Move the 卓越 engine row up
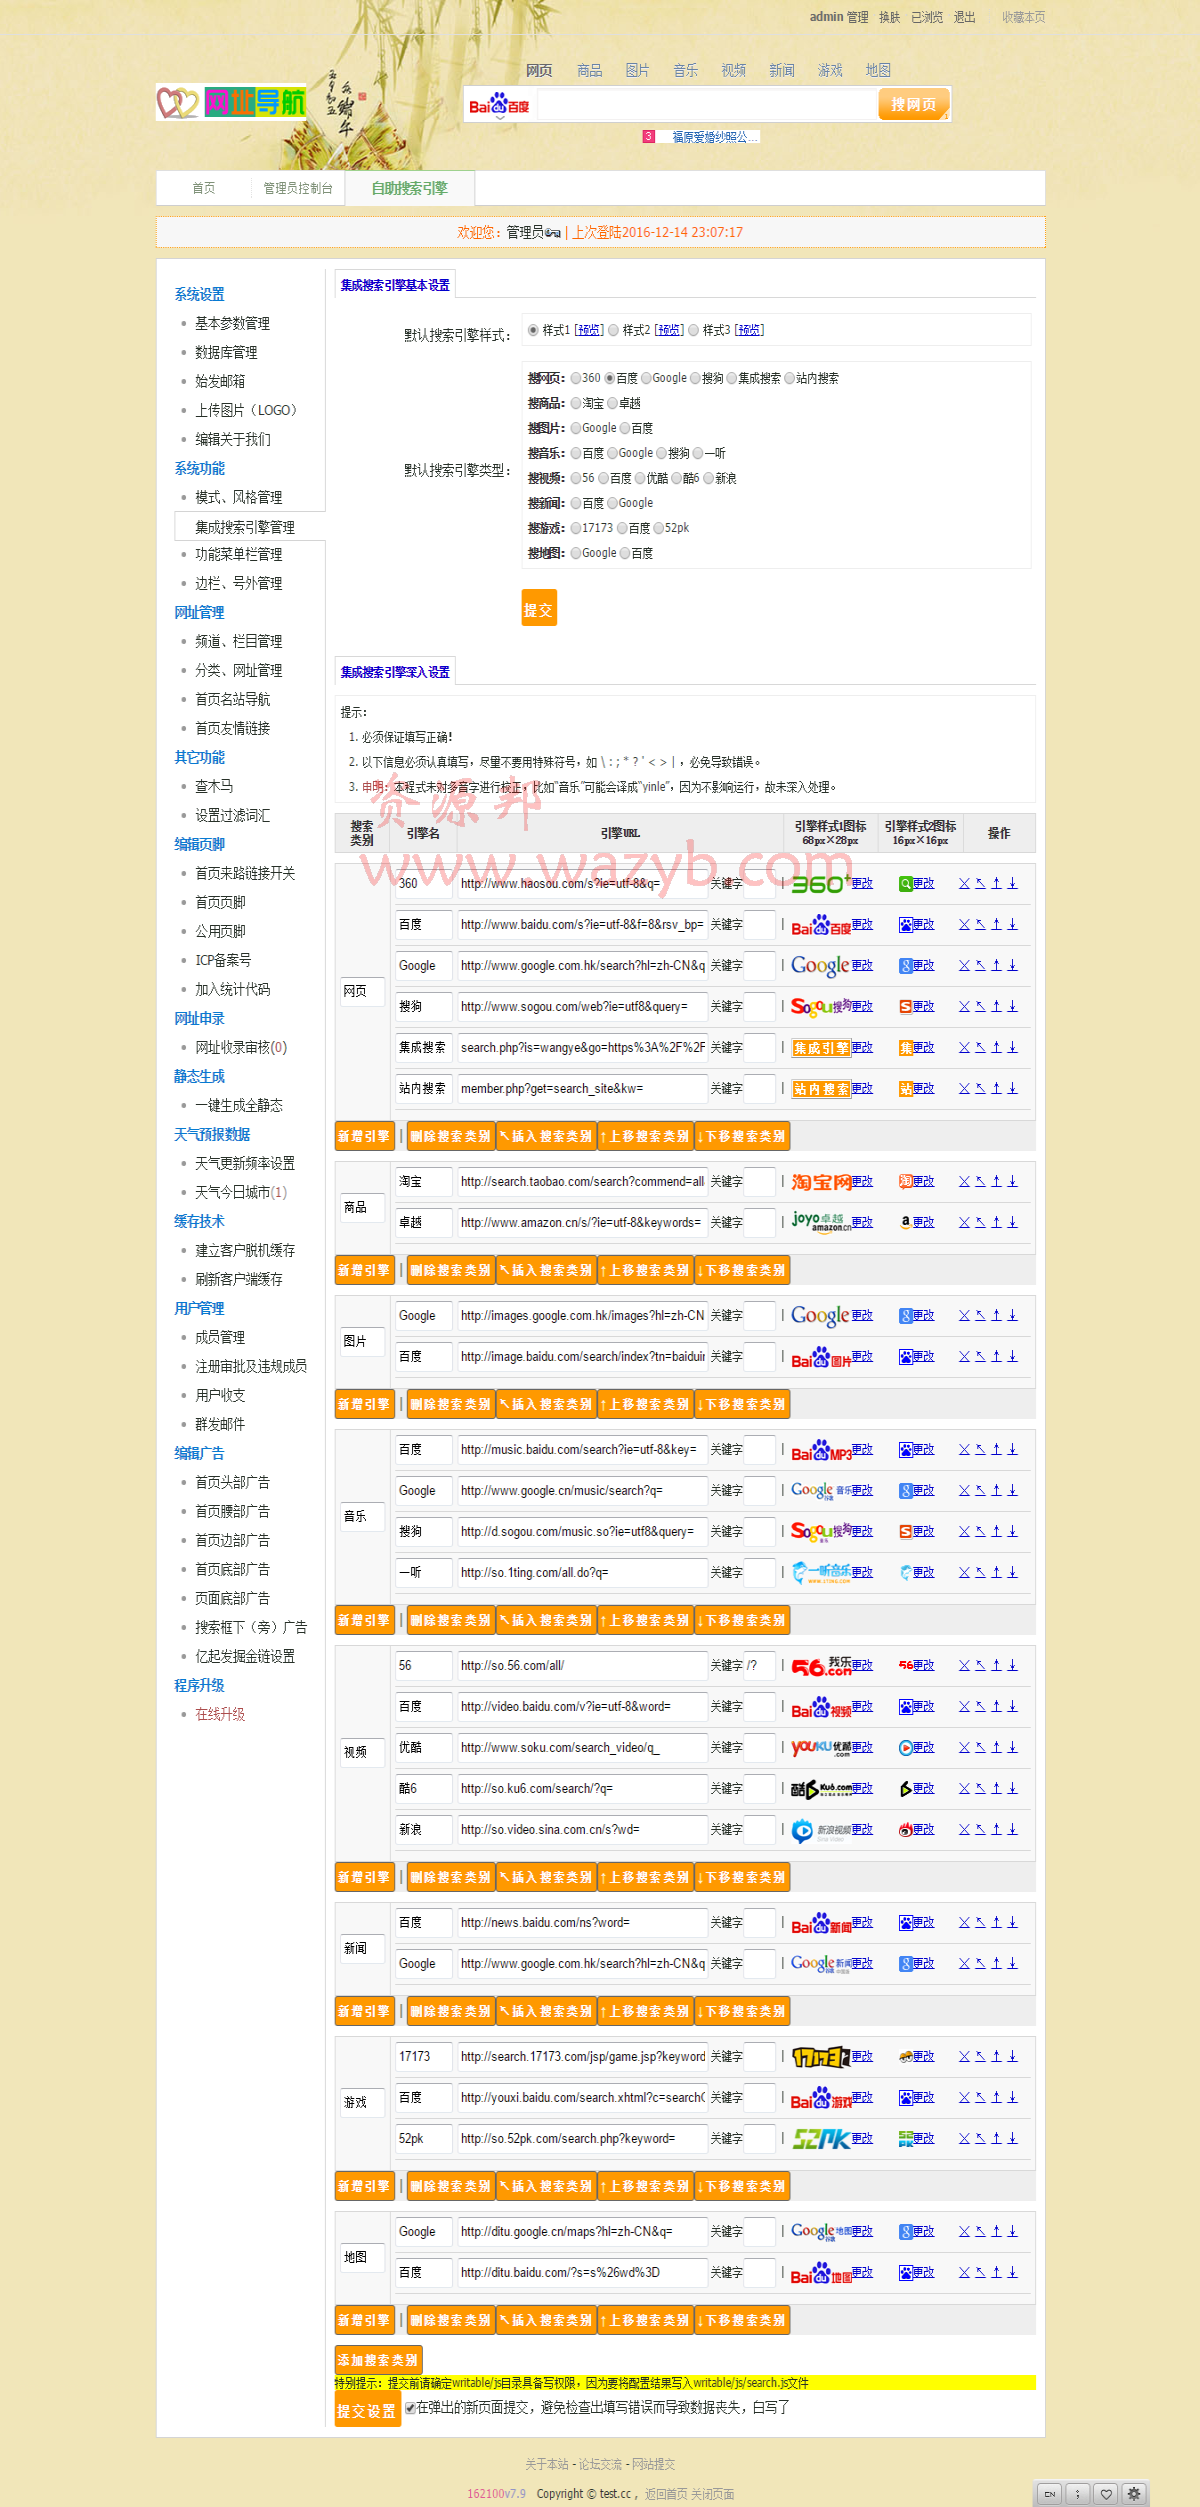The image size is (1200, 2507). coord(996,1222)
